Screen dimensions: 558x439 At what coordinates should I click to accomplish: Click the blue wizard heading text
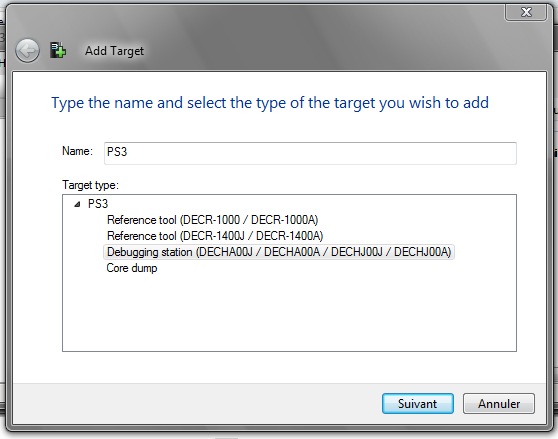pos(270,103)
